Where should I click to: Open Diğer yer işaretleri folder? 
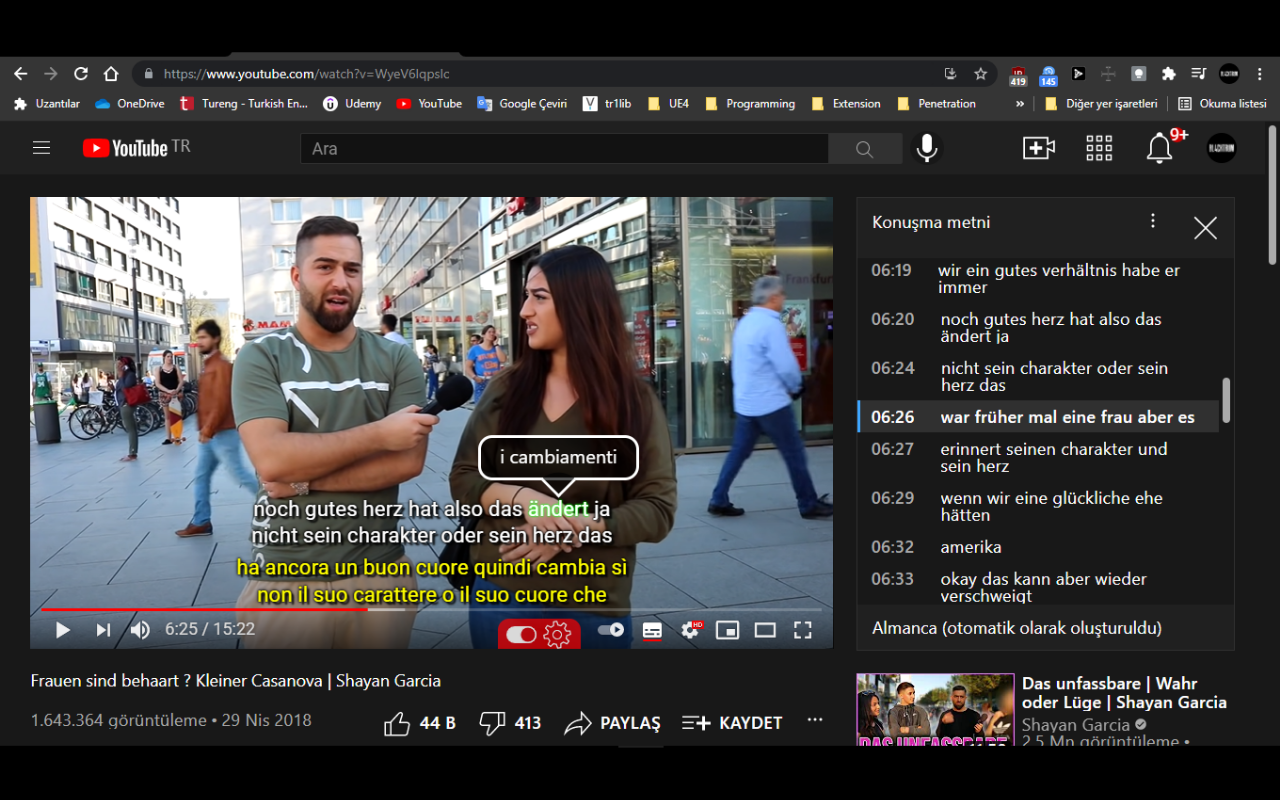point(1101,104)
